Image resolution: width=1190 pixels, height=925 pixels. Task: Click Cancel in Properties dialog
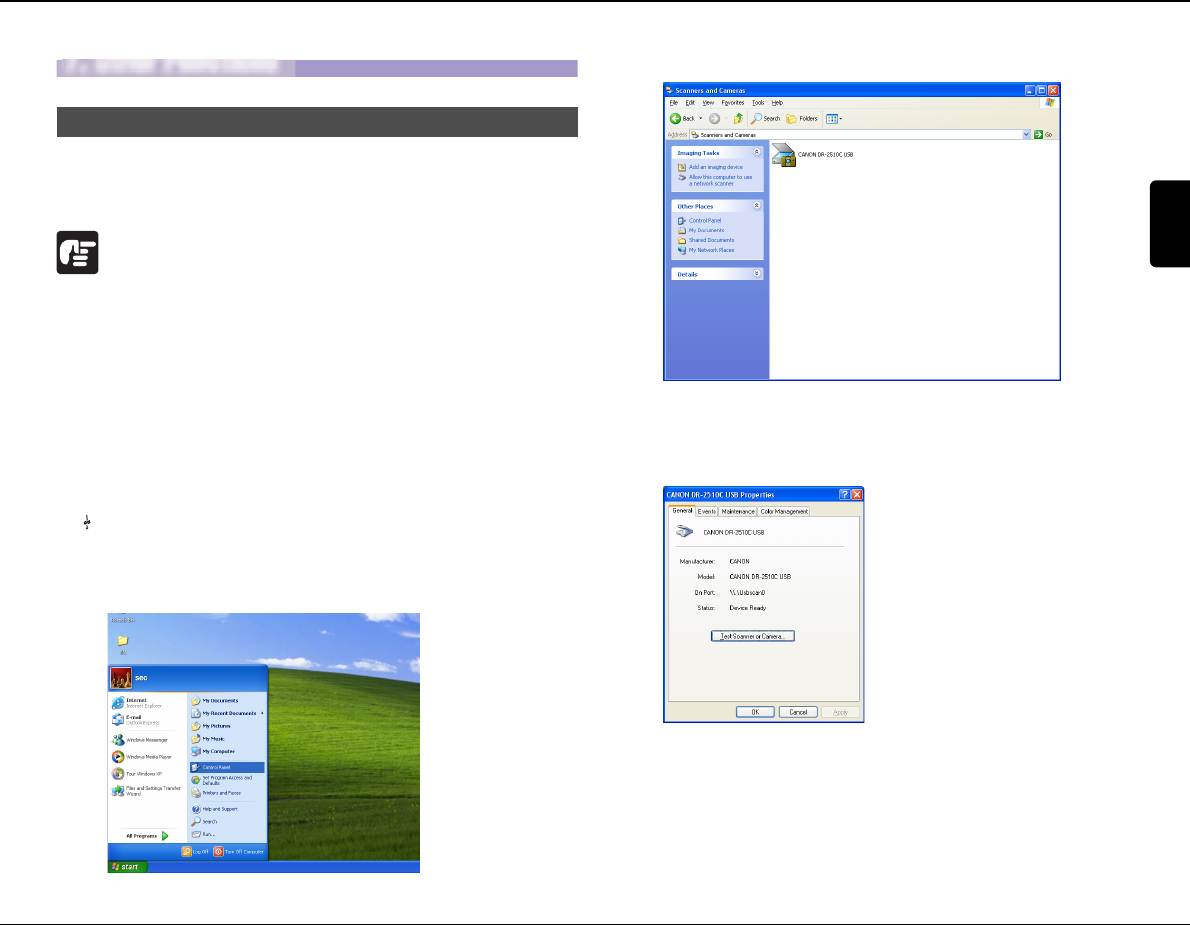pyautogui.click(x=798, y=712)
